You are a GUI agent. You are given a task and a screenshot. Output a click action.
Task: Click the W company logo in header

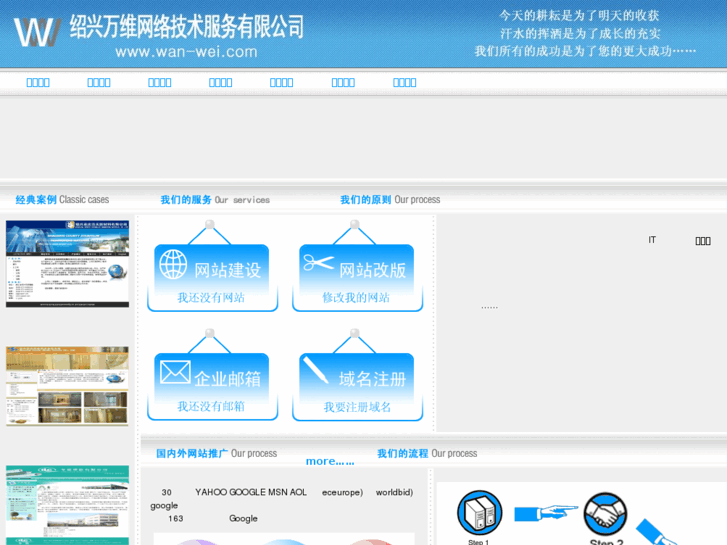click(37, 32)
